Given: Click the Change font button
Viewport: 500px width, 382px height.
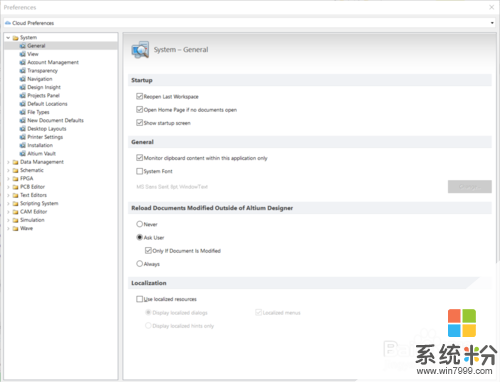Looking at the screenshot, I should (x=470, y=187).
